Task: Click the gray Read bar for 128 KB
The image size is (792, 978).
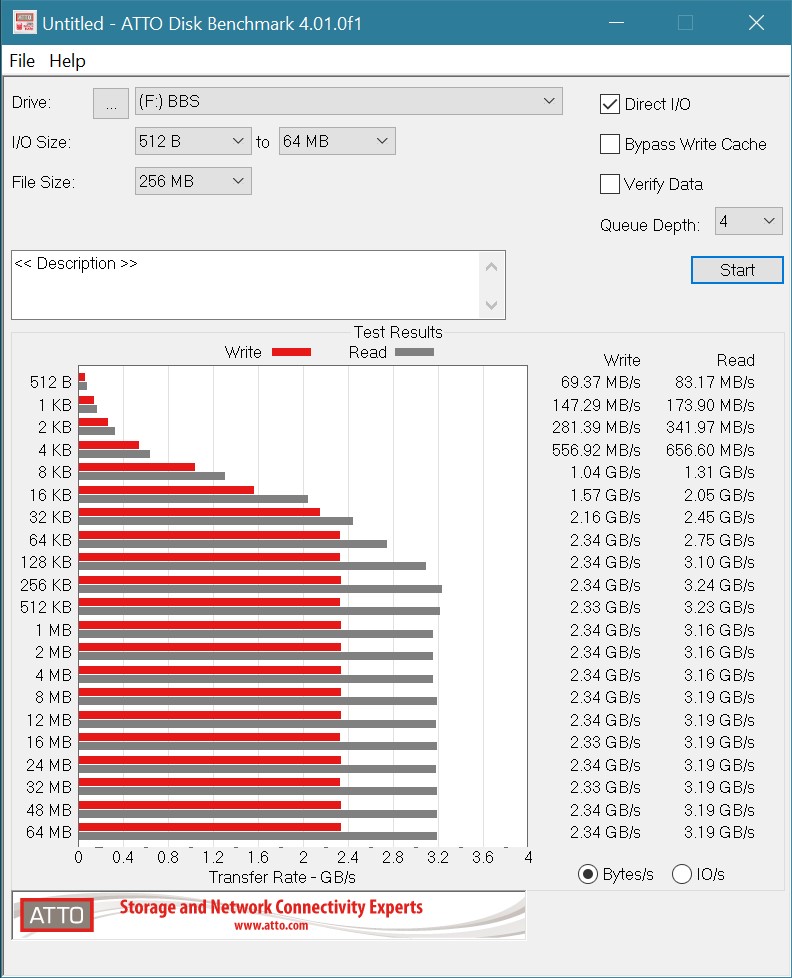Action: pyautogui.click(x=253, y=566)
